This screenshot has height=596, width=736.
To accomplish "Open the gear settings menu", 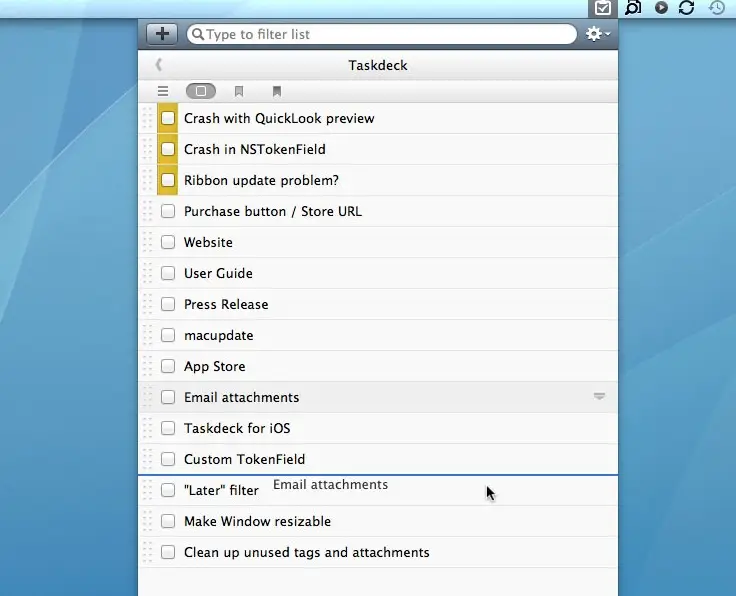I will tap(598, 34).
